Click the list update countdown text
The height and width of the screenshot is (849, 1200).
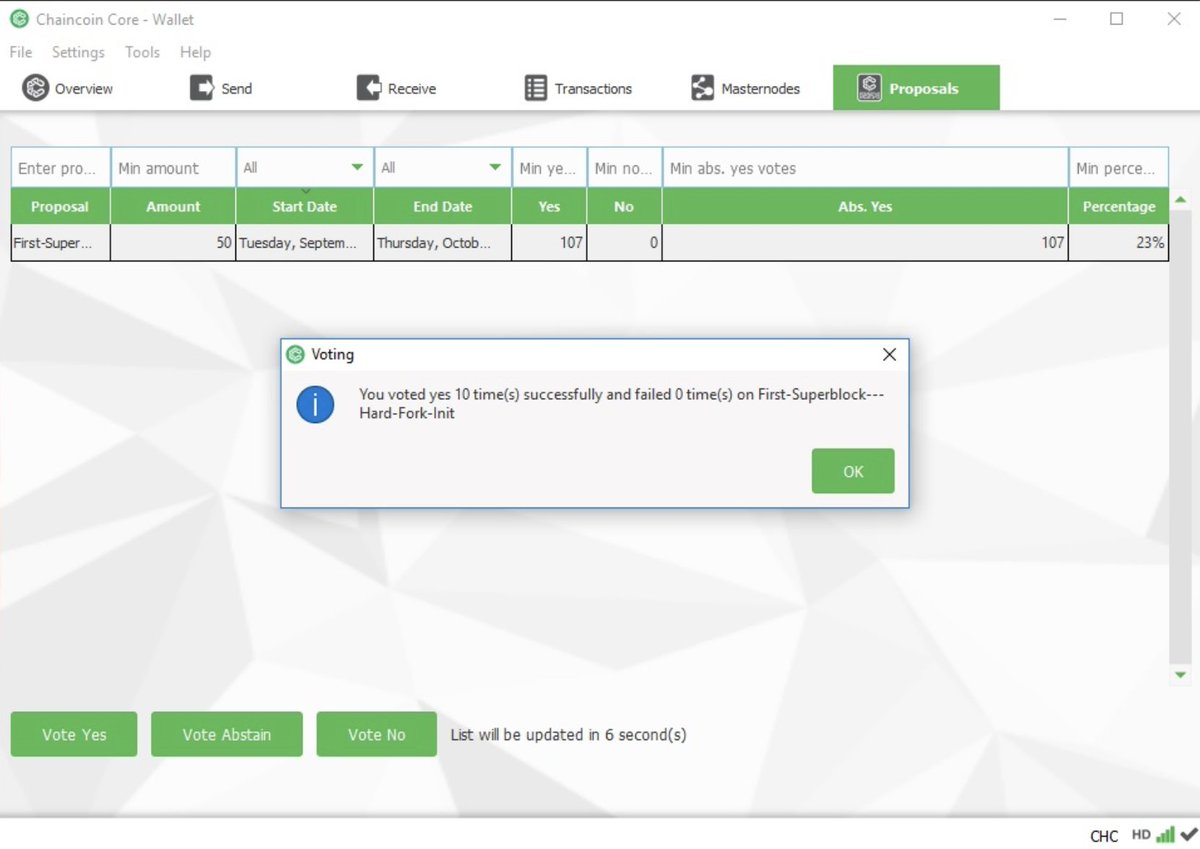point(568,734)
